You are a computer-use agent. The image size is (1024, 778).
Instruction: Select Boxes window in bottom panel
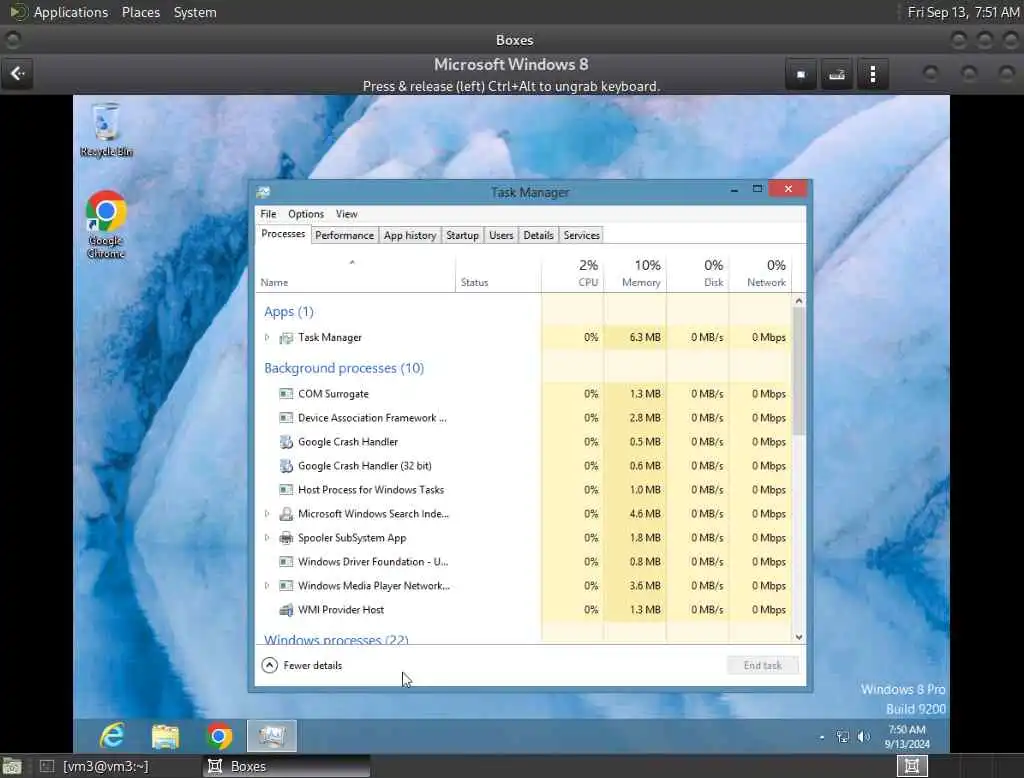pyautogui.click(x=286, y=766)
